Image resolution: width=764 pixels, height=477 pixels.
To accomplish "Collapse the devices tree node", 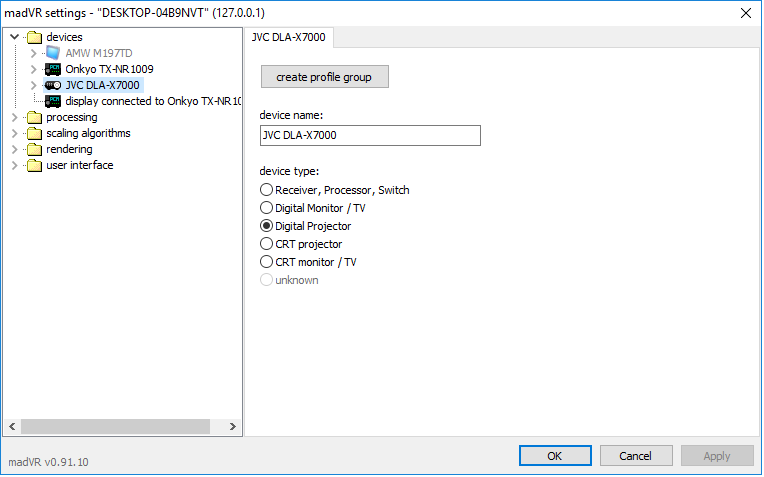I will 15,37.
